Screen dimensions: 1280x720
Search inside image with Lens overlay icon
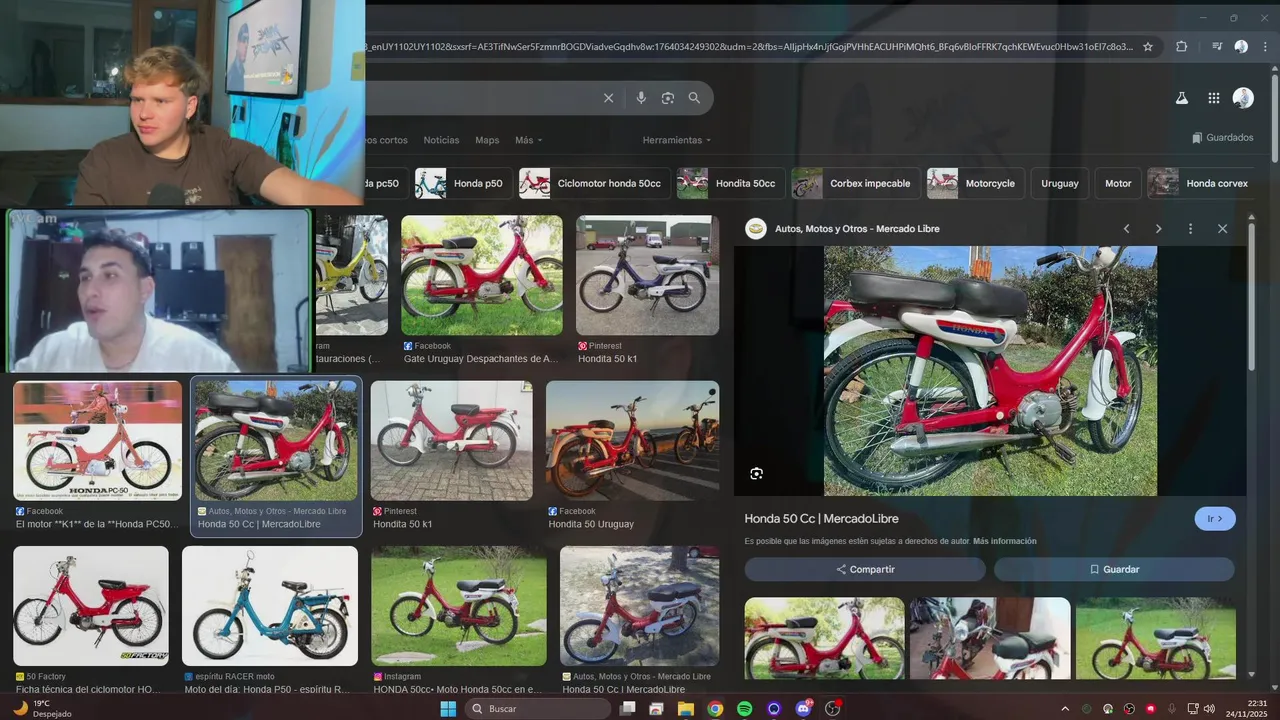(x=756, y=473)
